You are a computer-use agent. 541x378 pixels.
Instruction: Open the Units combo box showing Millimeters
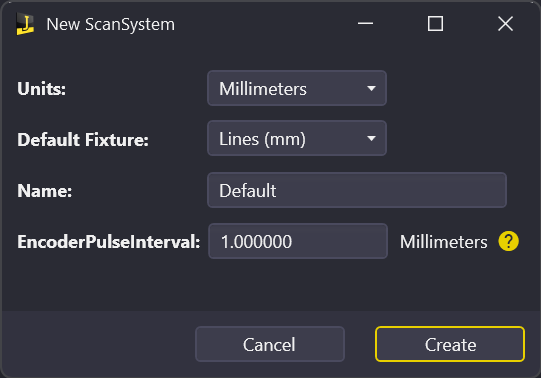click(x=297, y=88)
